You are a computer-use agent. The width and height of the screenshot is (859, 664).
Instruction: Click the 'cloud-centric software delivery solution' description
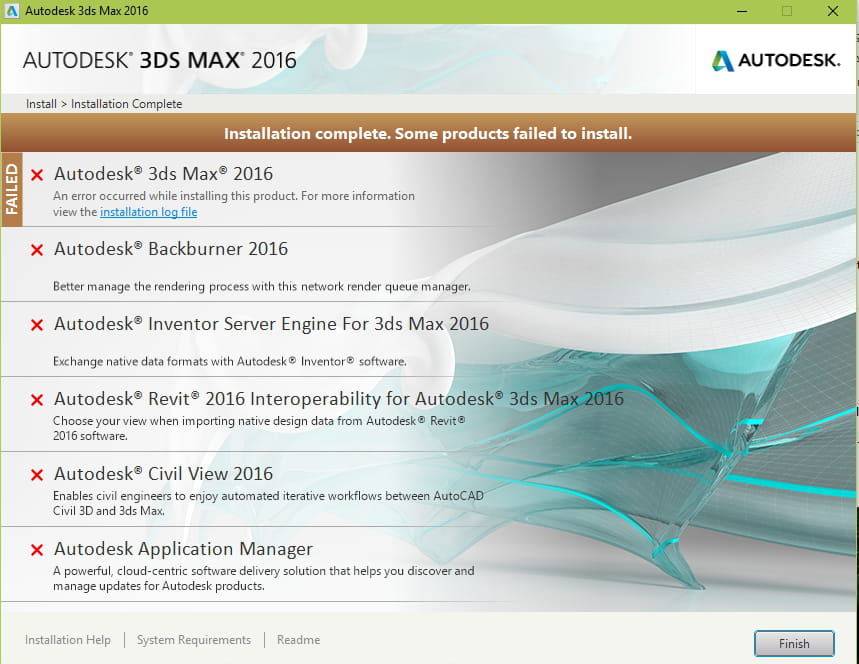[x=264, y=578]
